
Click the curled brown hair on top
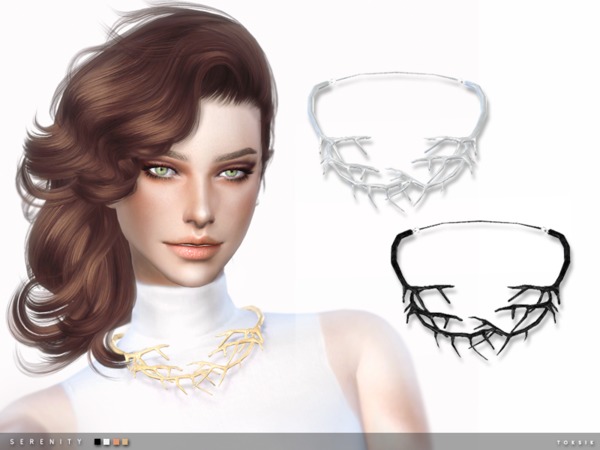(x=150, y=60)
